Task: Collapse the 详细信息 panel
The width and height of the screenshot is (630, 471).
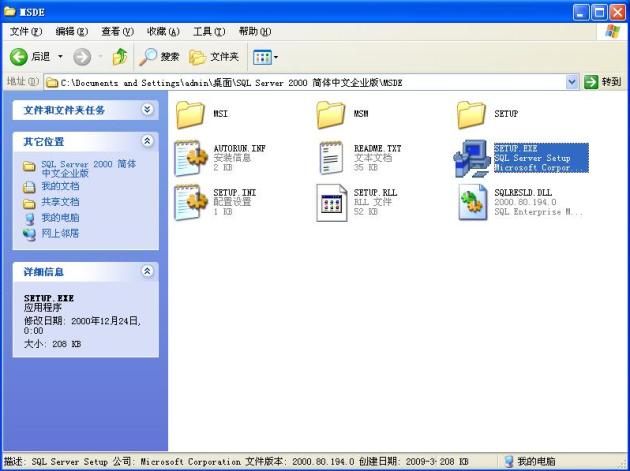Action: [148, 271]
